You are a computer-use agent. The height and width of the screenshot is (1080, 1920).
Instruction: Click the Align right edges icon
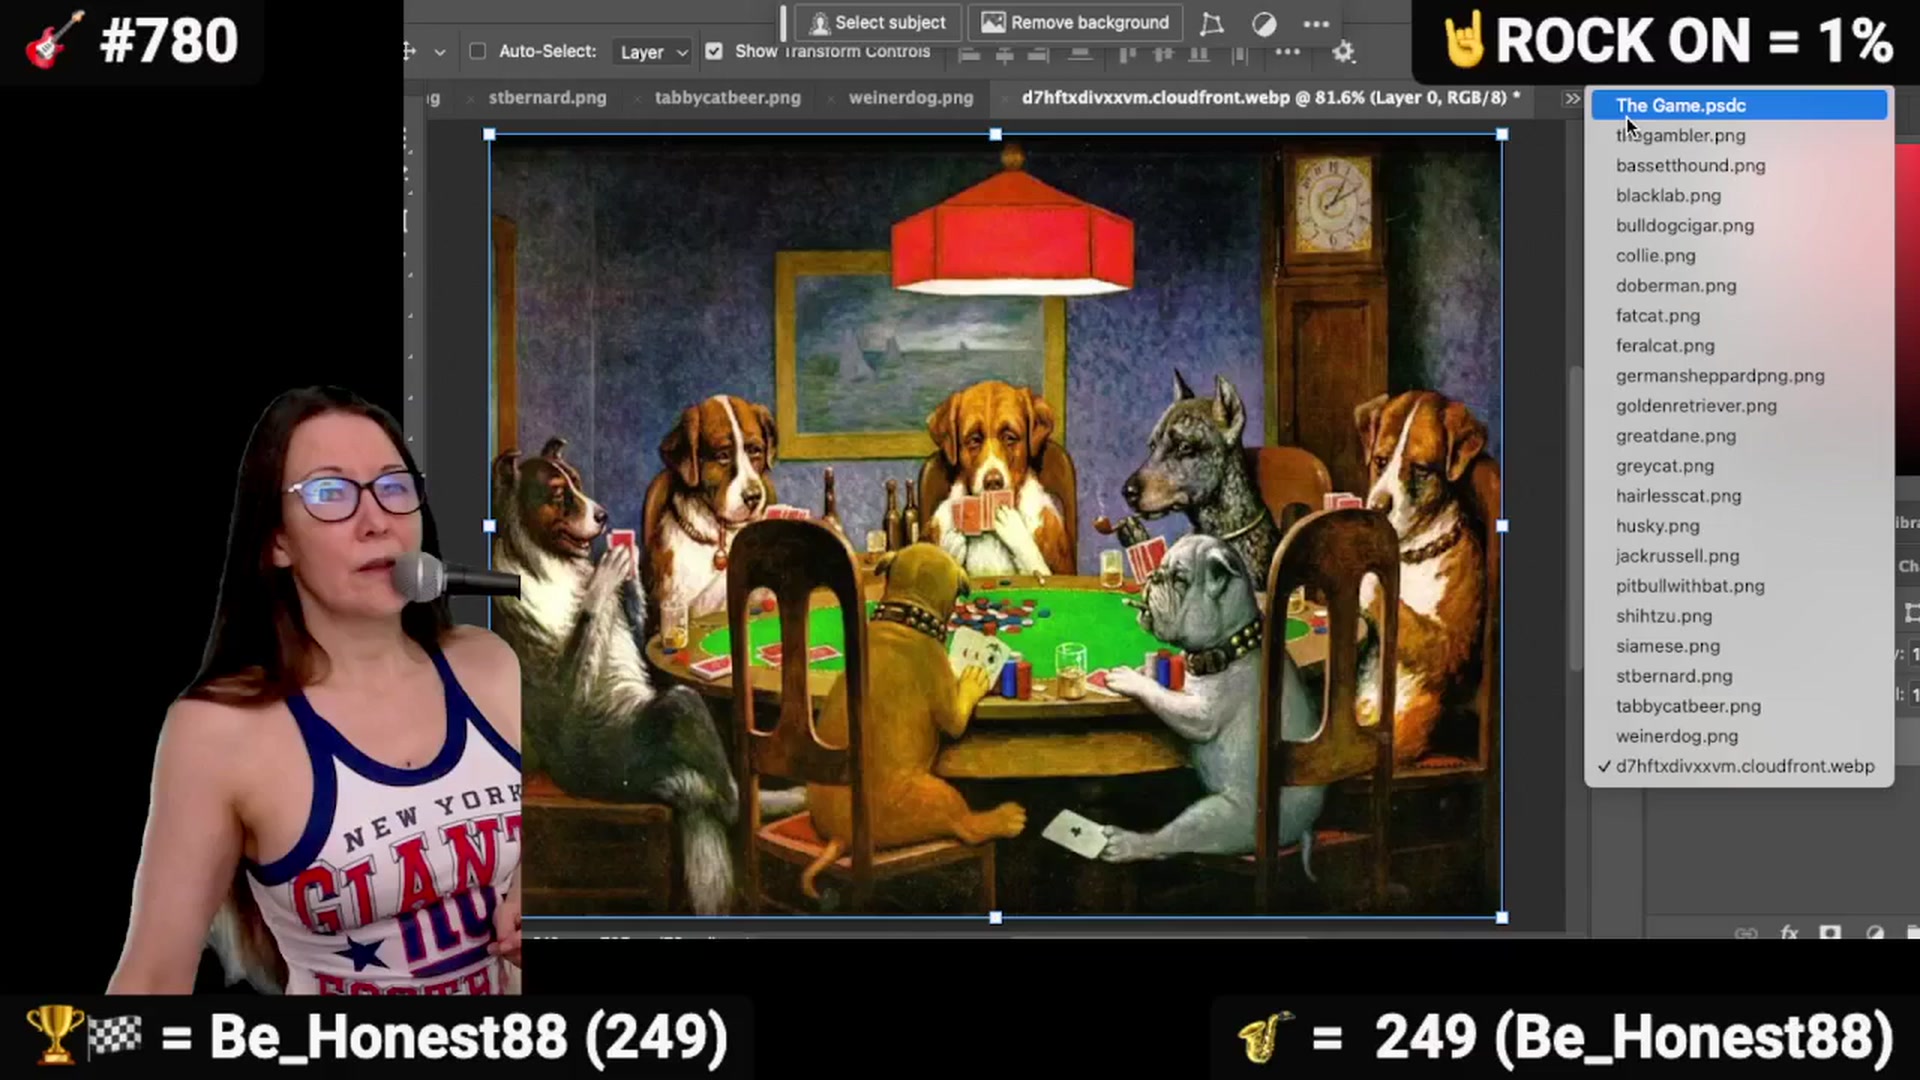coord(1038,54)
